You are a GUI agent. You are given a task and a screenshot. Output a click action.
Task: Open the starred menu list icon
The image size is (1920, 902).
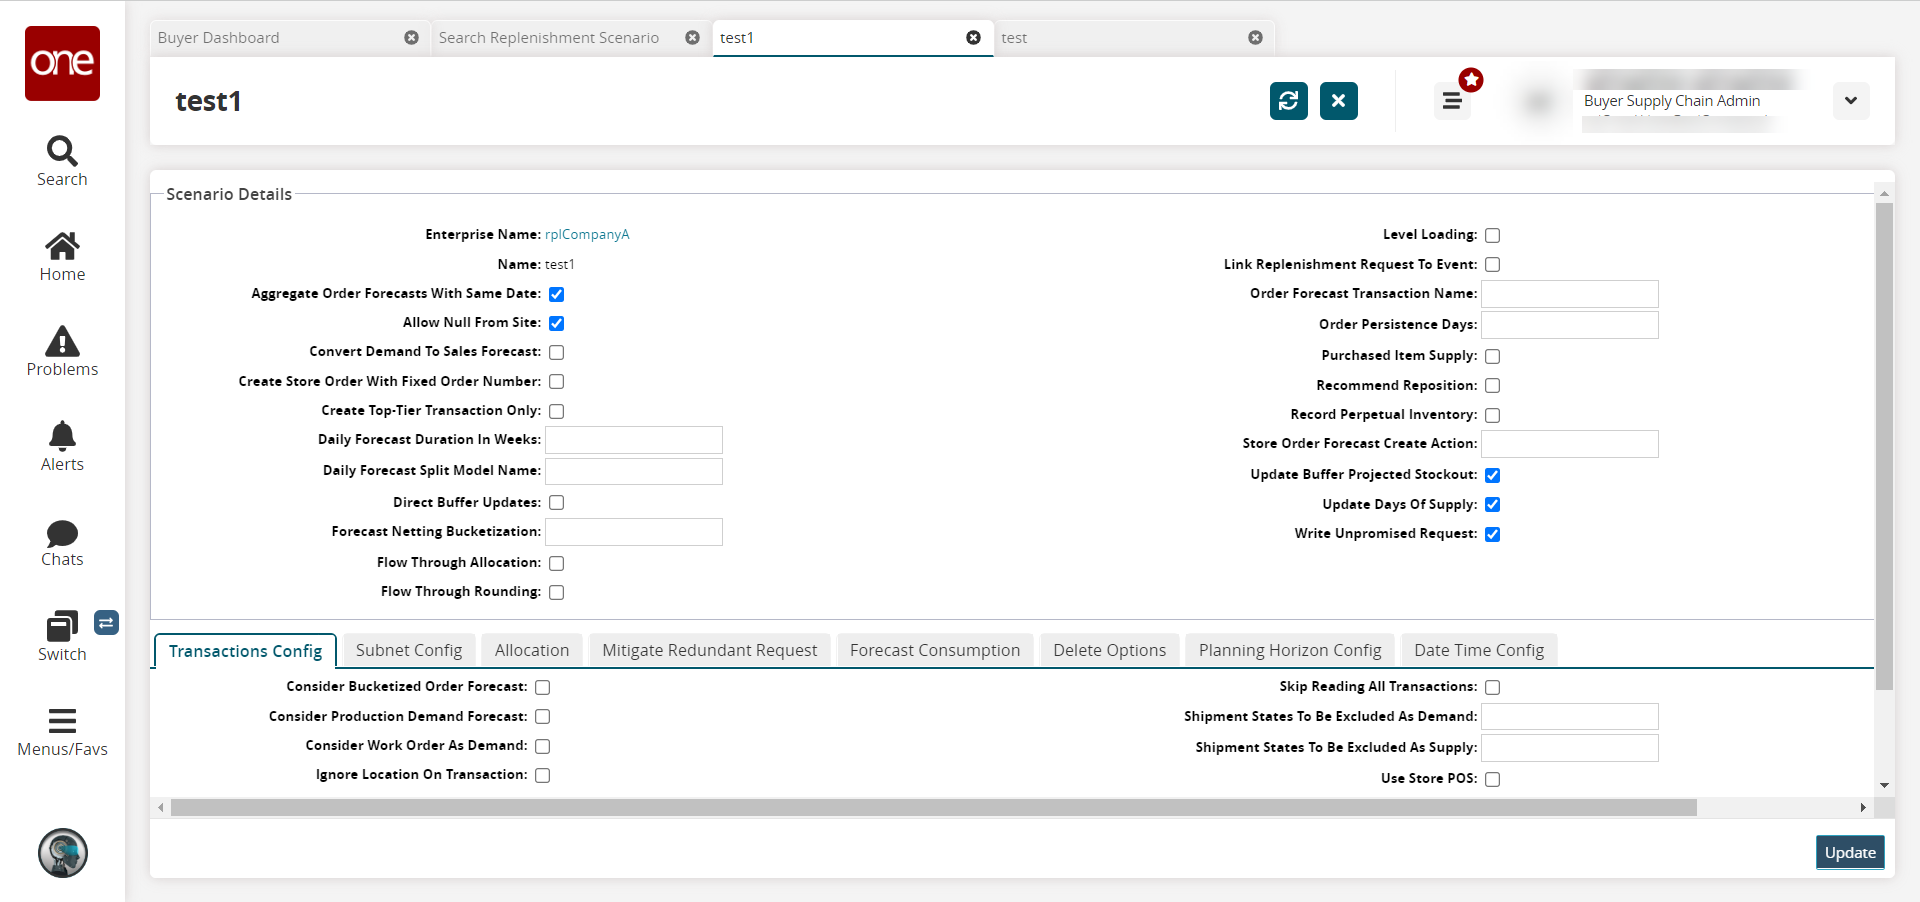click(x=1453, y=101)
